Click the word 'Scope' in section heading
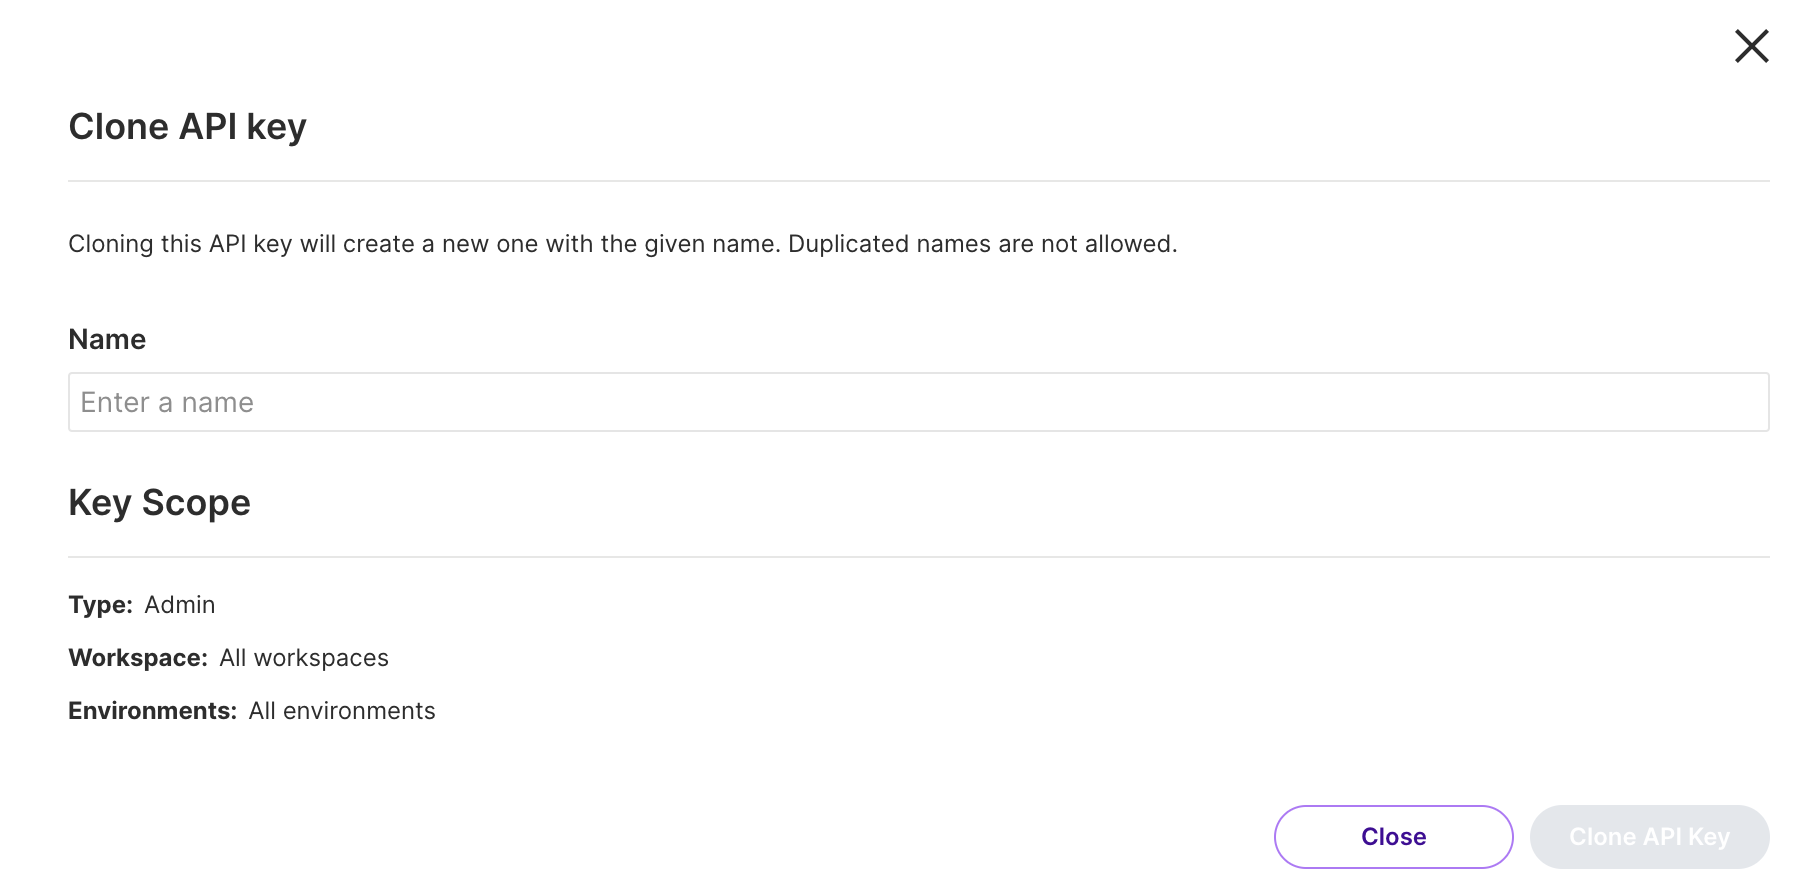 click(196, 503)
